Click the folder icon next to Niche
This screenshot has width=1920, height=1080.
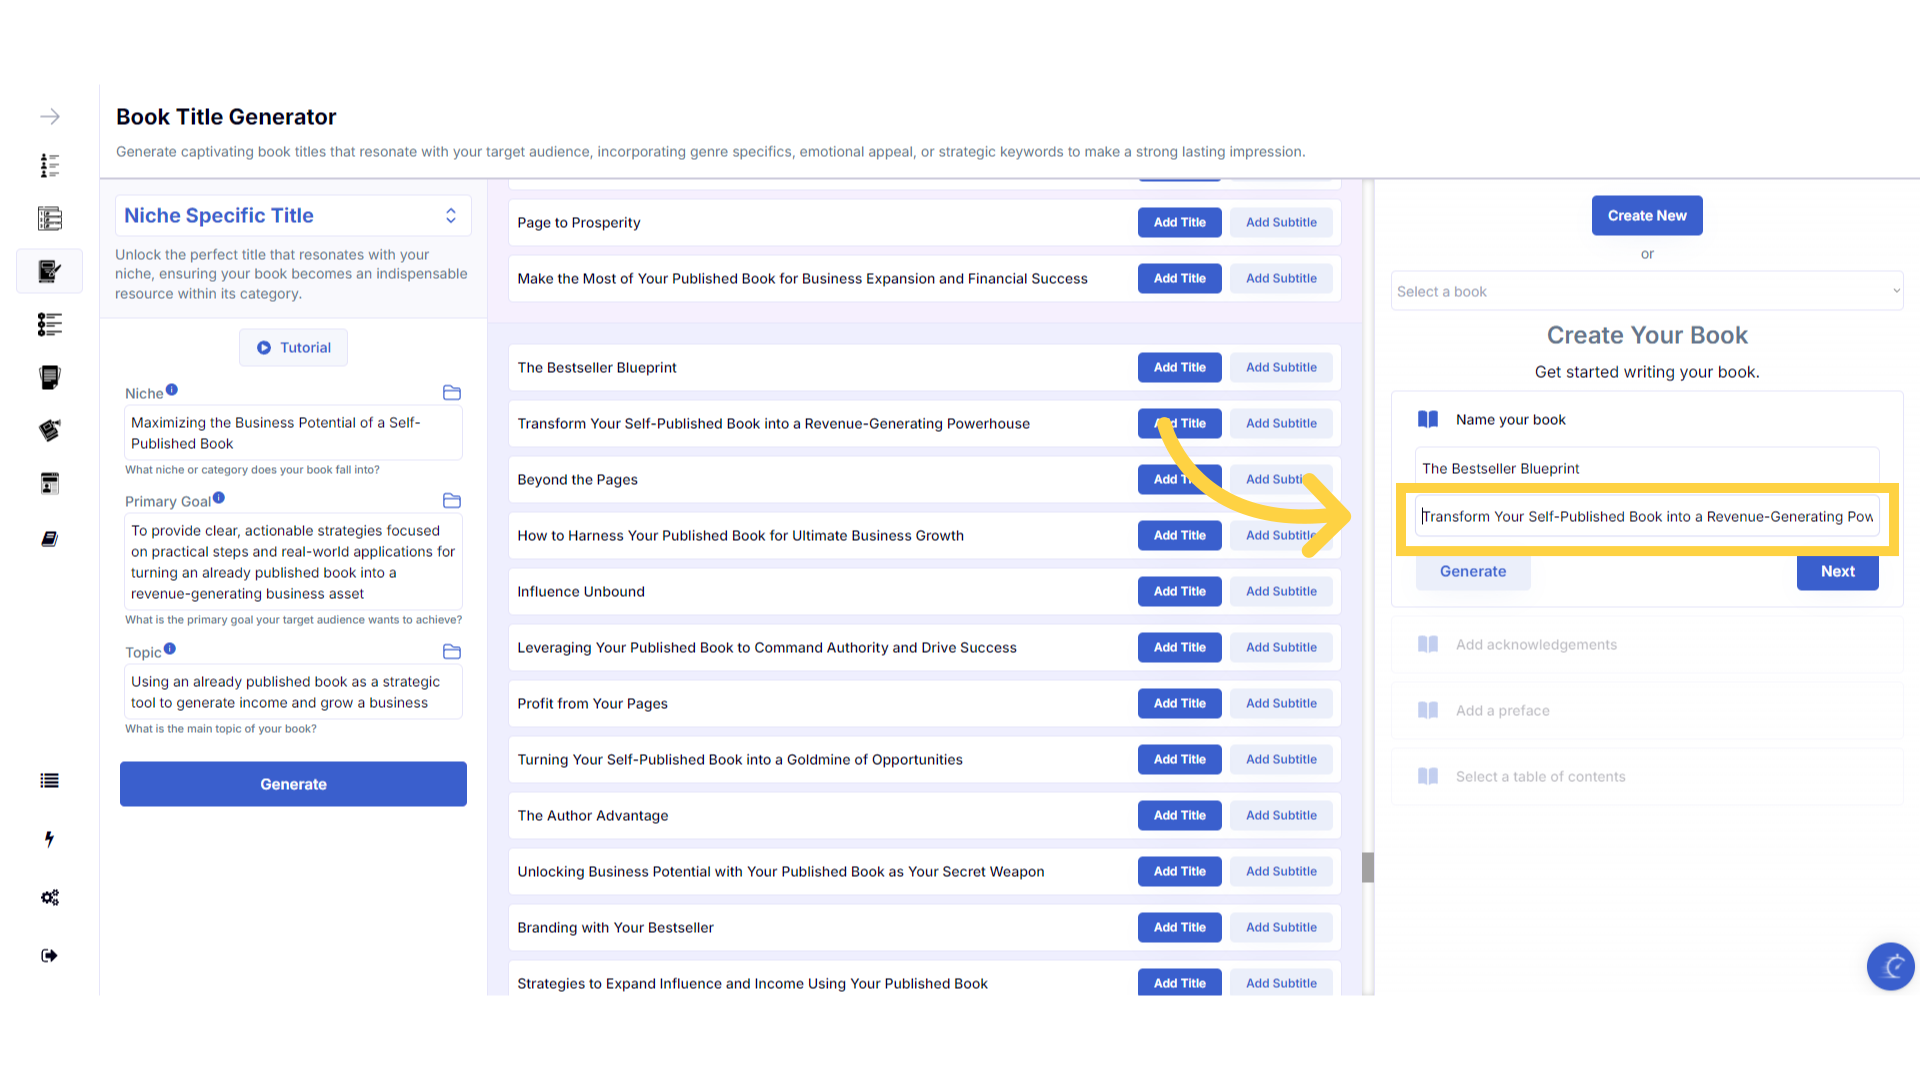(x=452, y=393)
